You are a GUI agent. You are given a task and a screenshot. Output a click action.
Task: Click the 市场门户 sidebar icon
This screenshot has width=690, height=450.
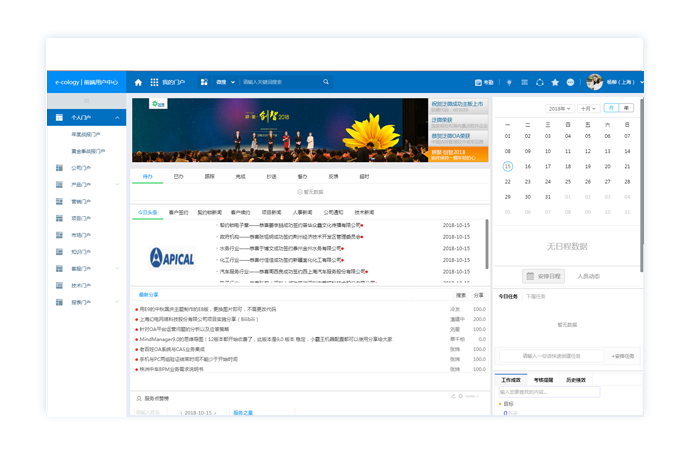pyautogui.click(x=59, y=235)
